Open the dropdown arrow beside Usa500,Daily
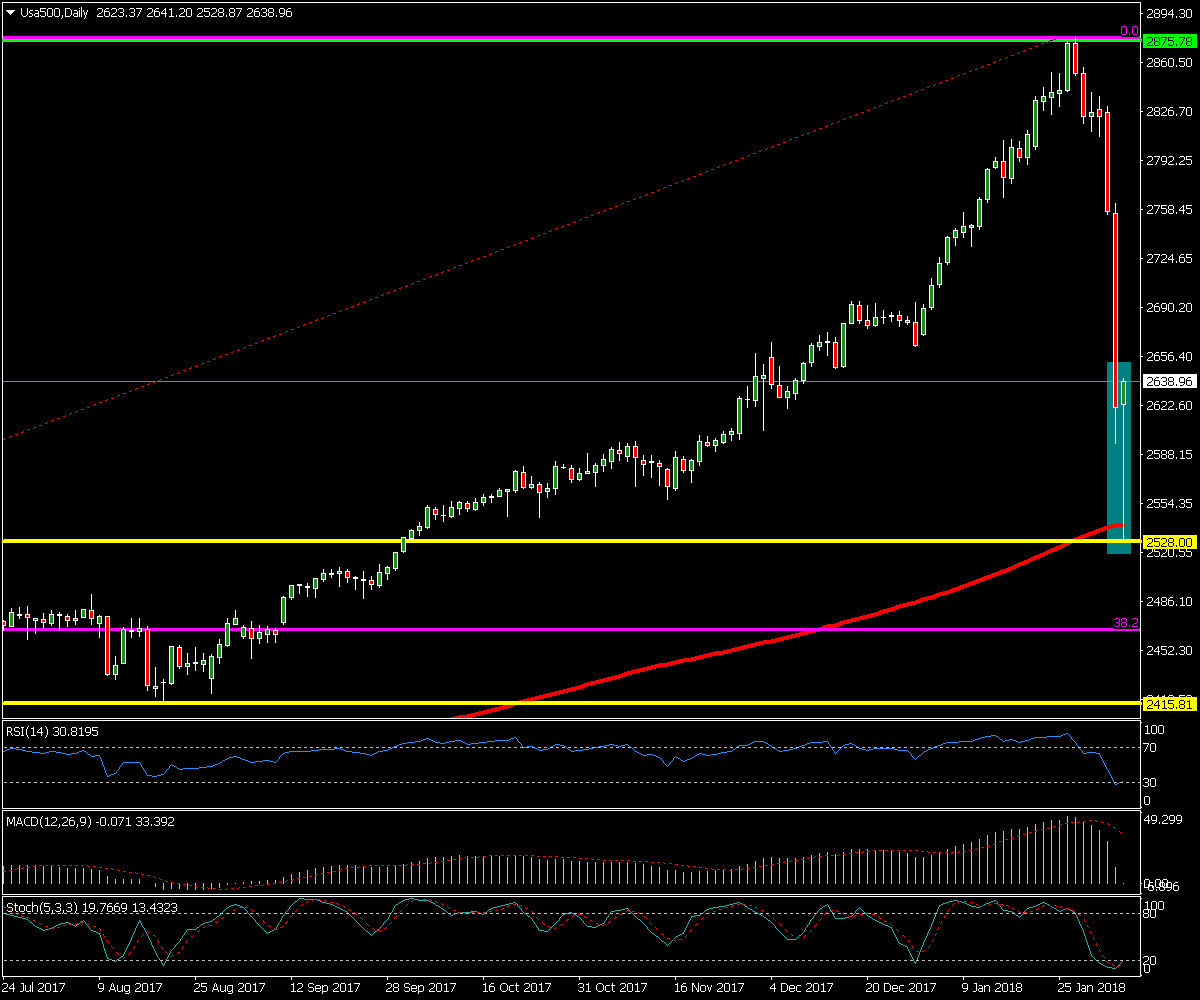This screenshot has height=1000, width=1200. point(11,13)
